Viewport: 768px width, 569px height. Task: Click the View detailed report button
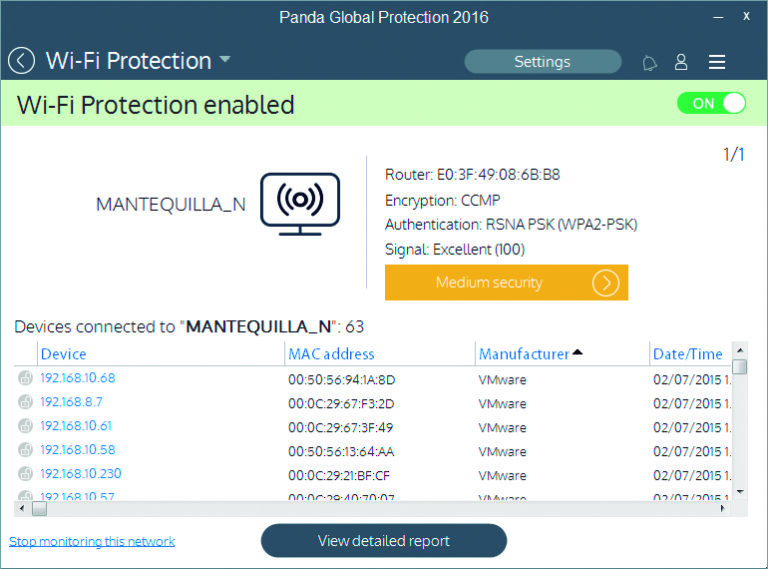tap(384, 541)
